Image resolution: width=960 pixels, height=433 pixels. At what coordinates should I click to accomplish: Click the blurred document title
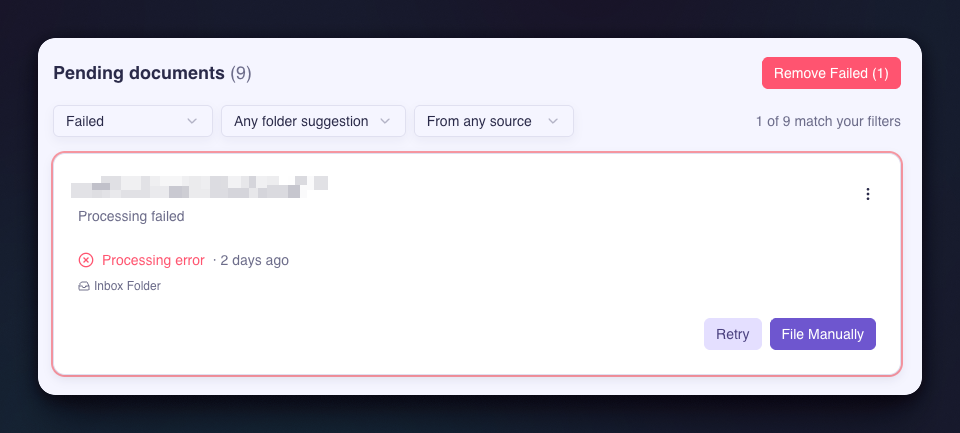199,187
